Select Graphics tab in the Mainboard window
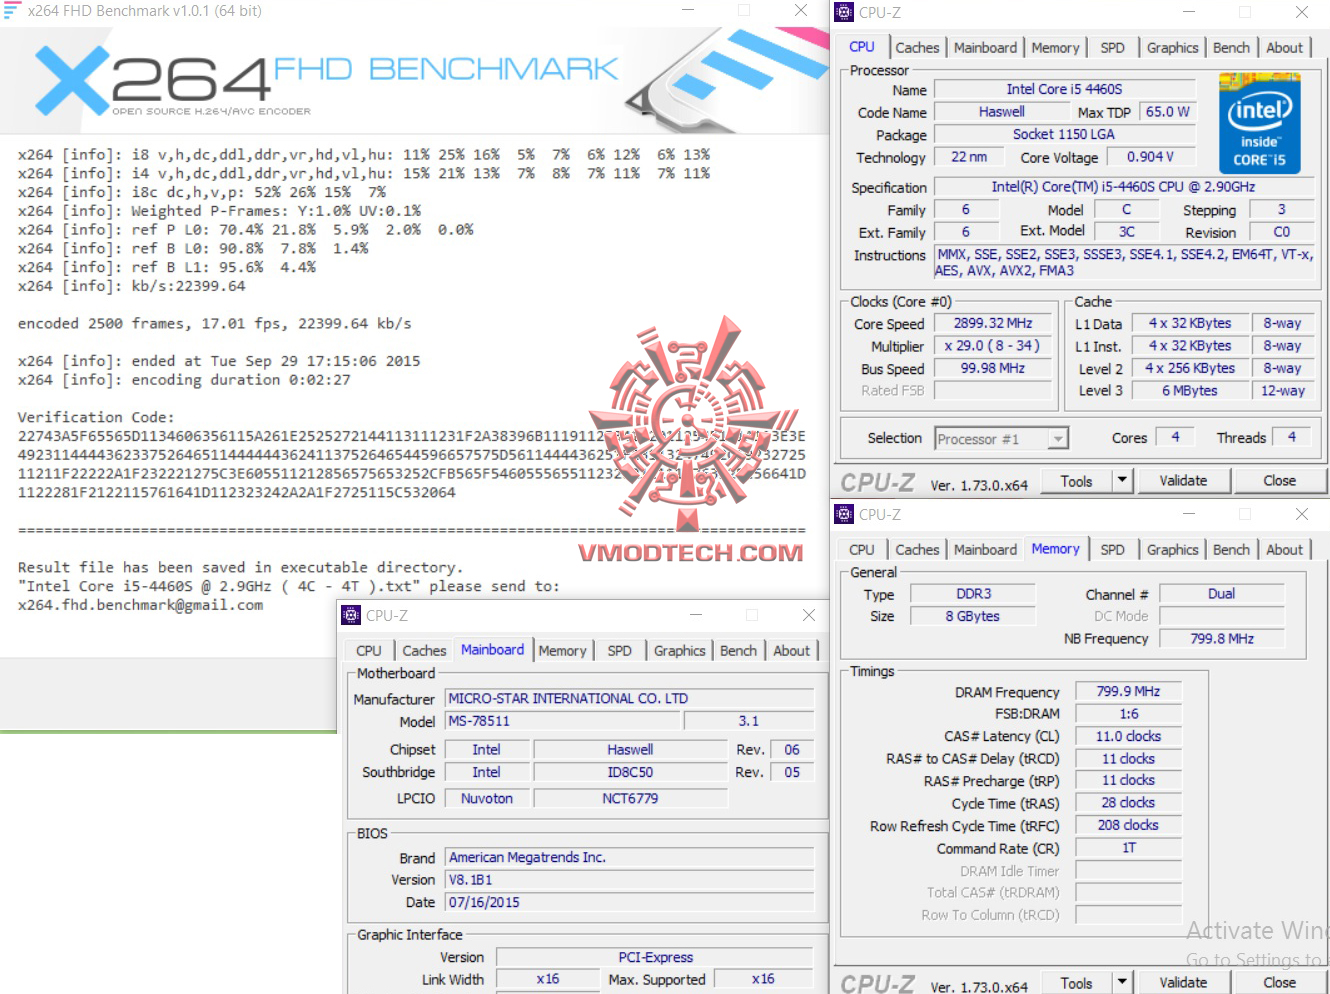The image size is (1330, 994). pyautogui.click(x=679, y=651)
